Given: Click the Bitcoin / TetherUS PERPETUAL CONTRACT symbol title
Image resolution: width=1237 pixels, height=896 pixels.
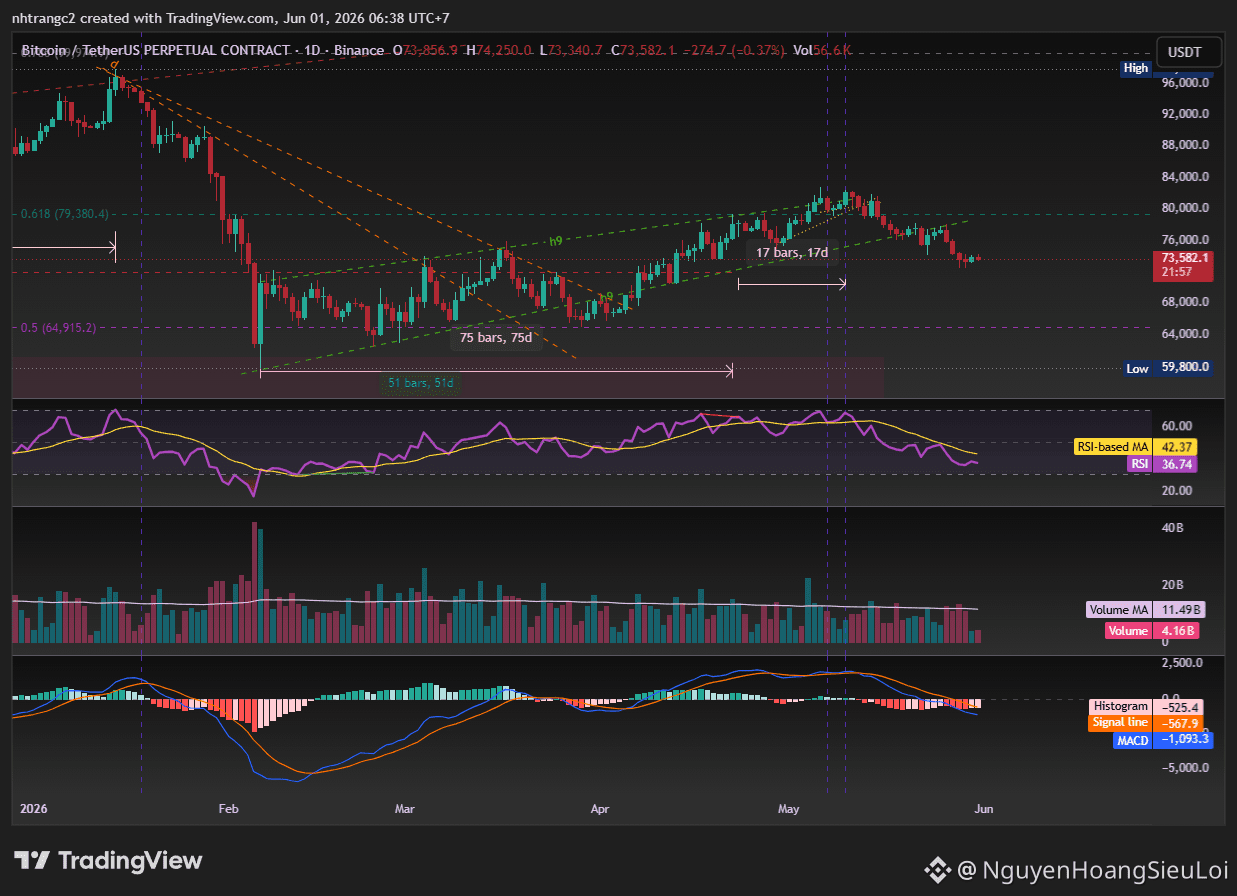Looking at the screenshot, I should pos(156,50).
